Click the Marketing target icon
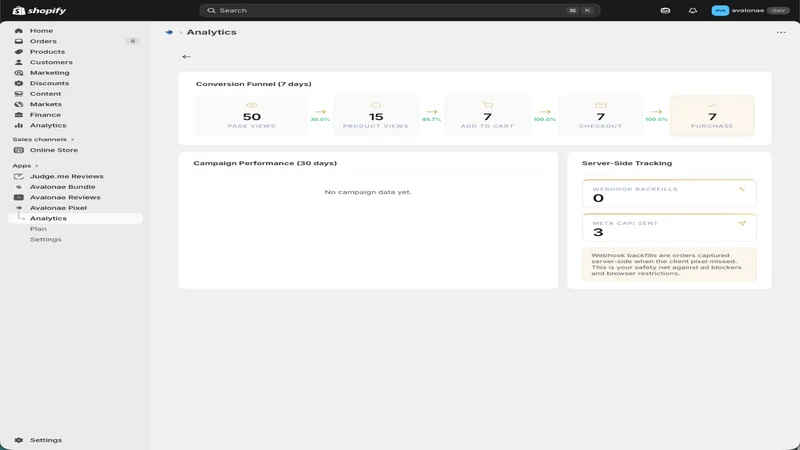 tap(19, 72)
